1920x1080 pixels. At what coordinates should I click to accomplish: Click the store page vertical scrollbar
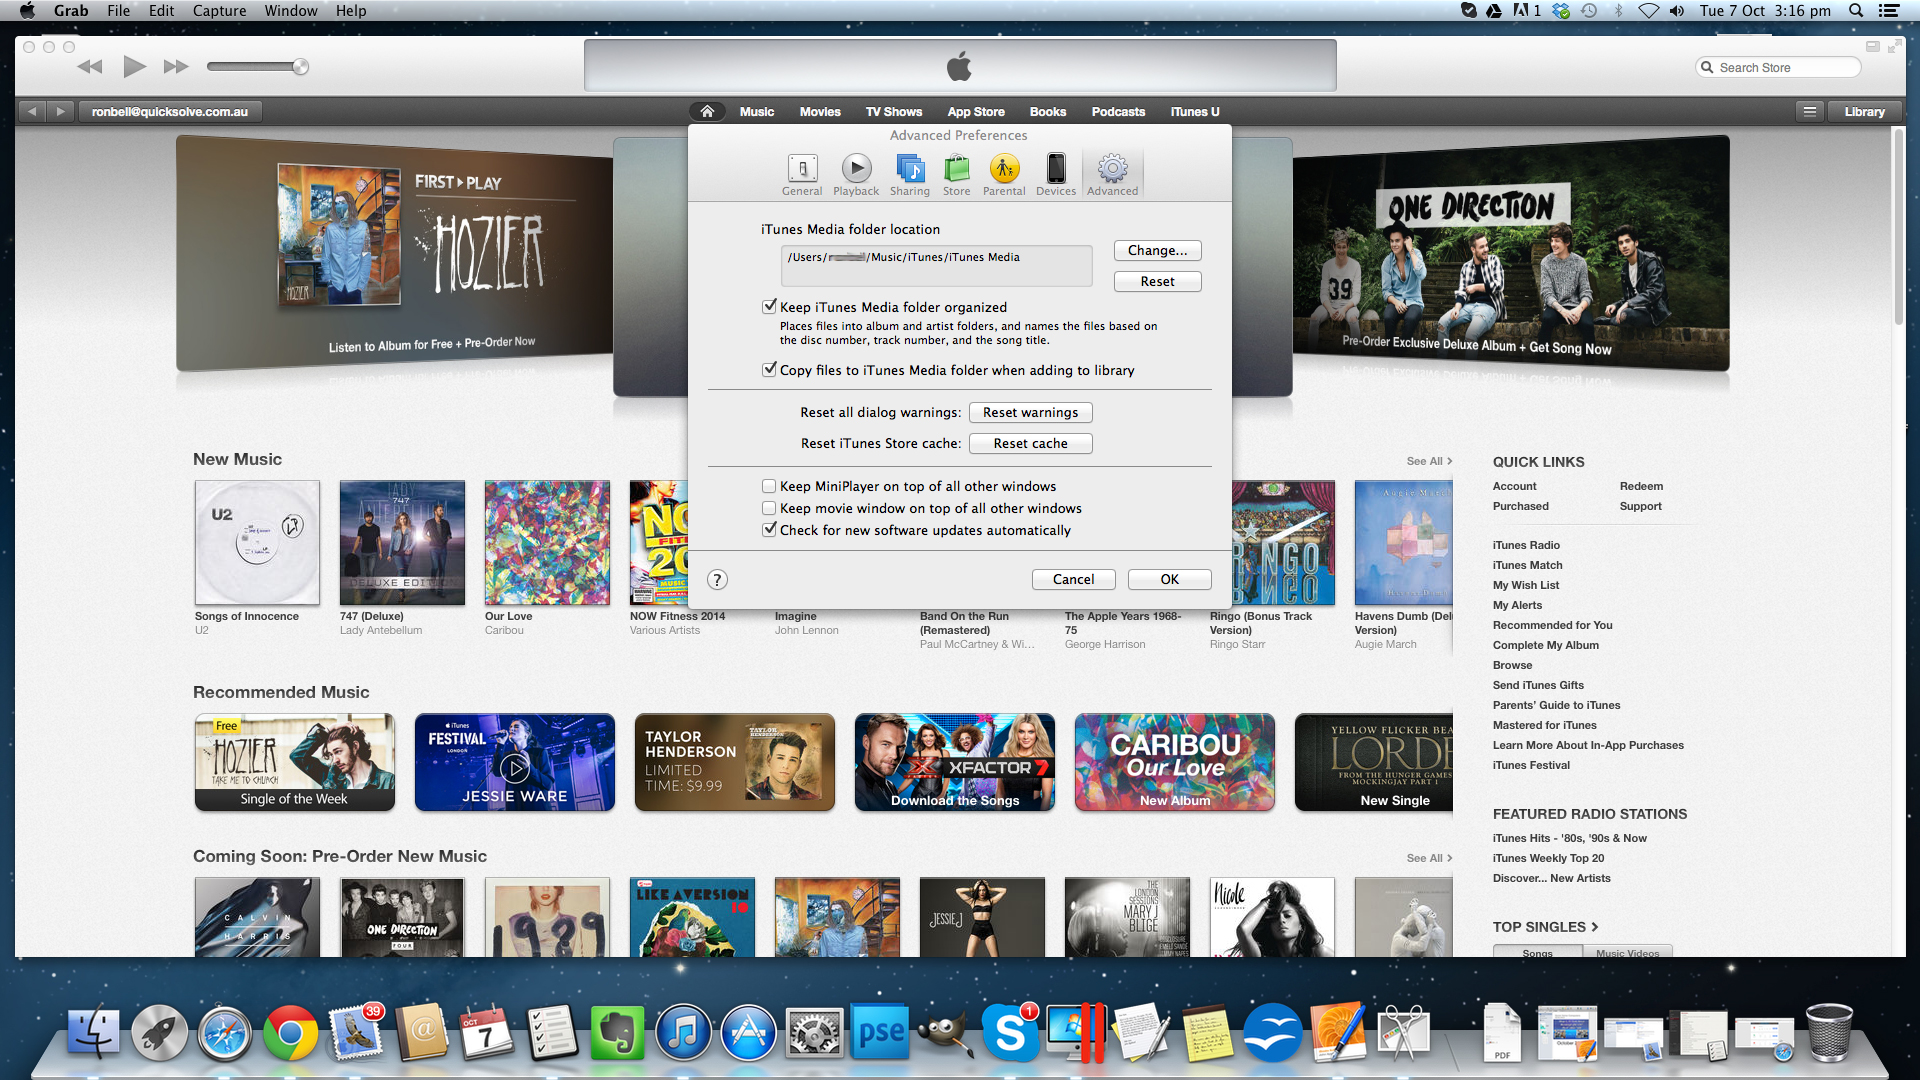[1898, 226]
